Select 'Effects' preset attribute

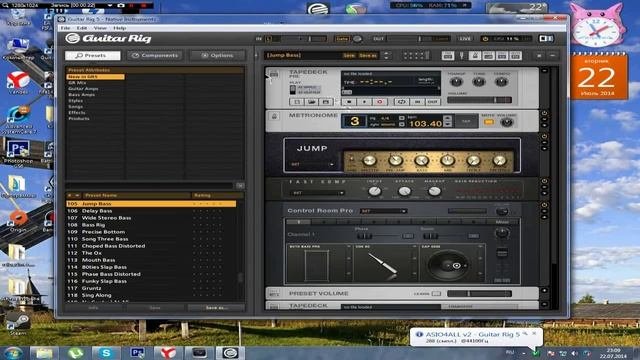(77, 113)
